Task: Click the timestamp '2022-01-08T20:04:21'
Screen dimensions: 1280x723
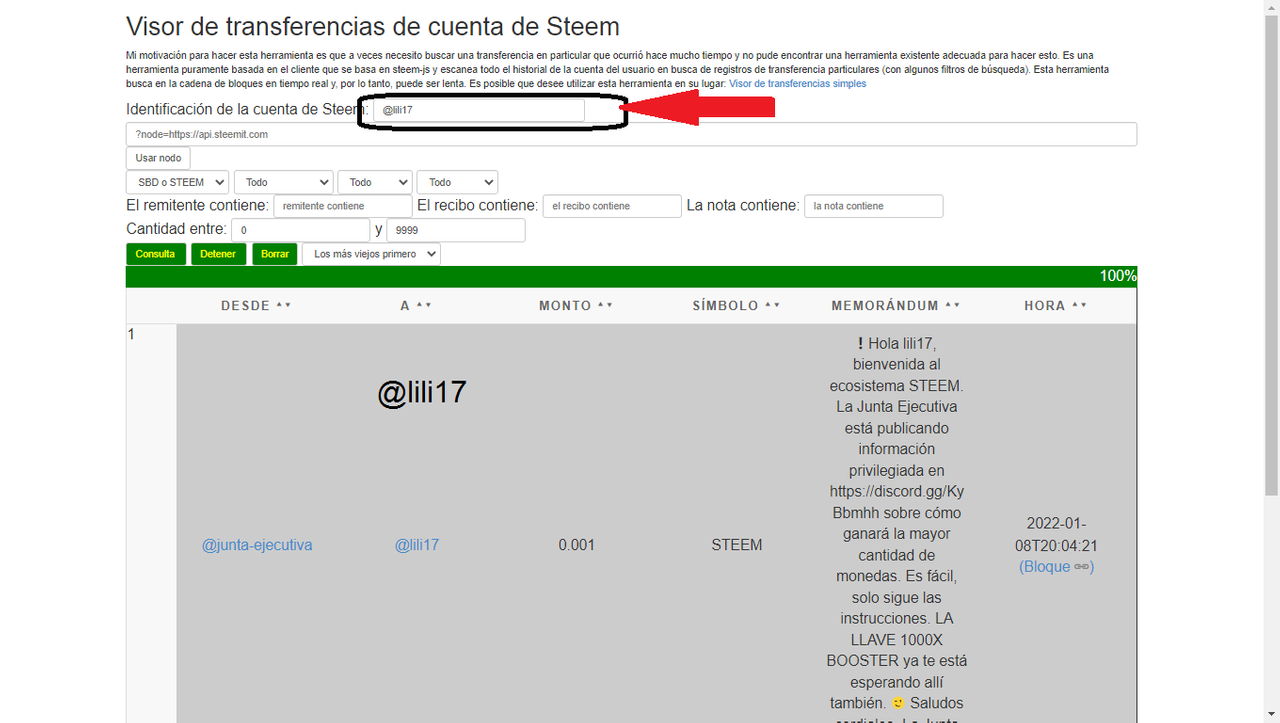Action: (1057, 535)
